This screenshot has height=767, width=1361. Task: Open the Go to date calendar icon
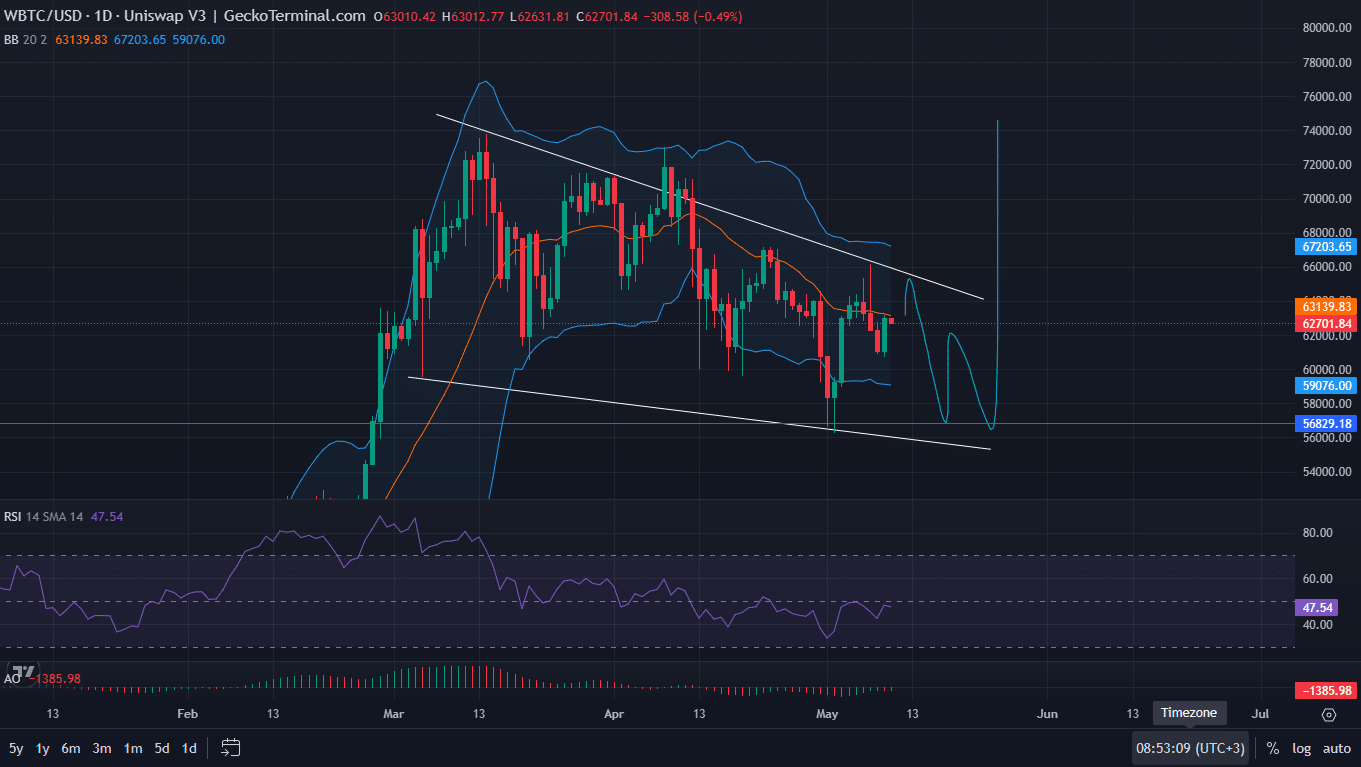click(231, 747)
